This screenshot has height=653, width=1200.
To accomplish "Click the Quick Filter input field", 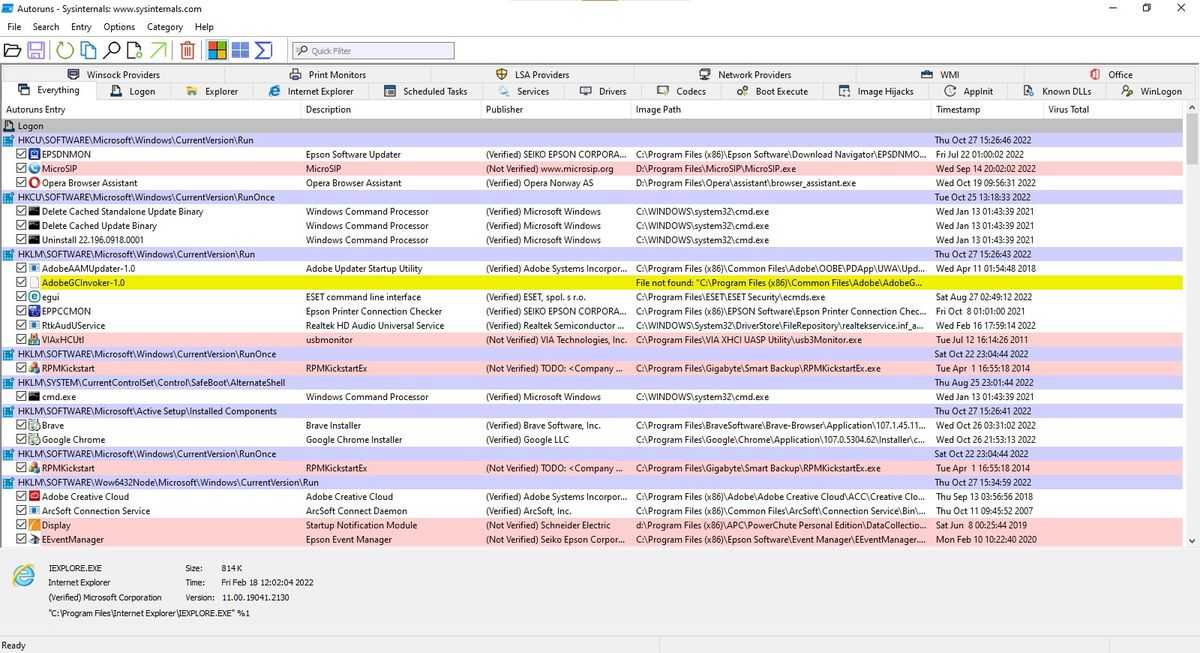I will [x=373, y=50].
